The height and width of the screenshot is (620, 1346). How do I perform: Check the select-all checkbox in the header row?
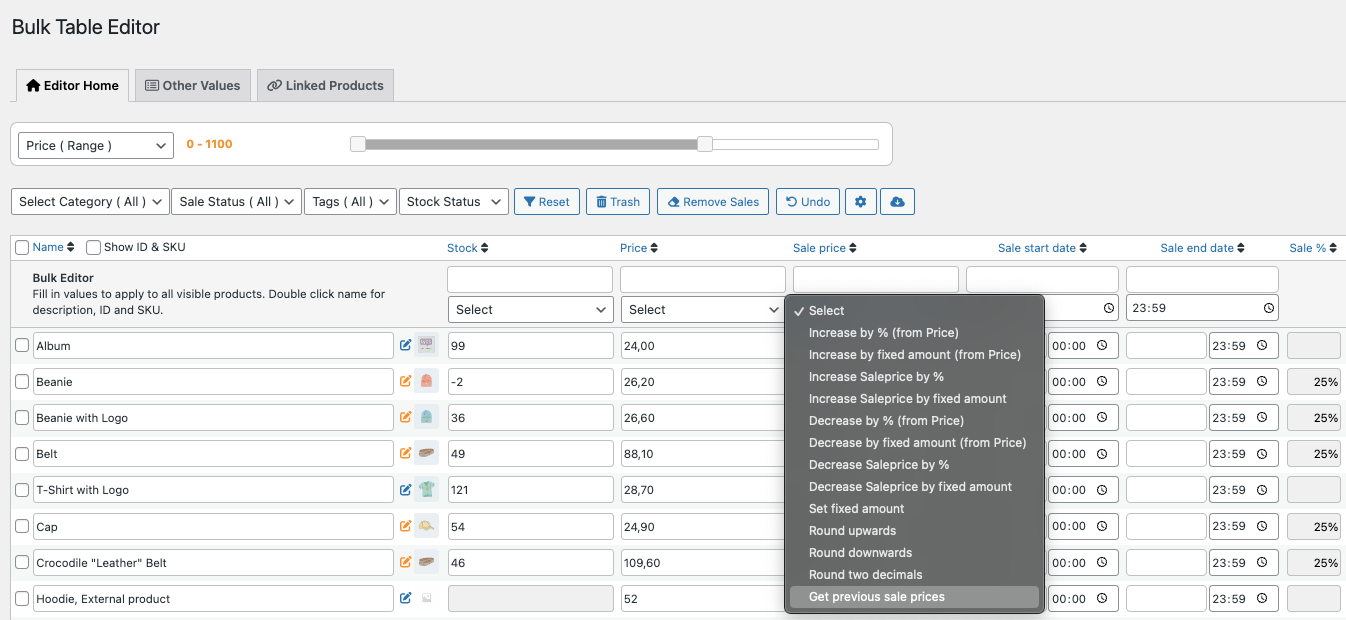[21, 246]
